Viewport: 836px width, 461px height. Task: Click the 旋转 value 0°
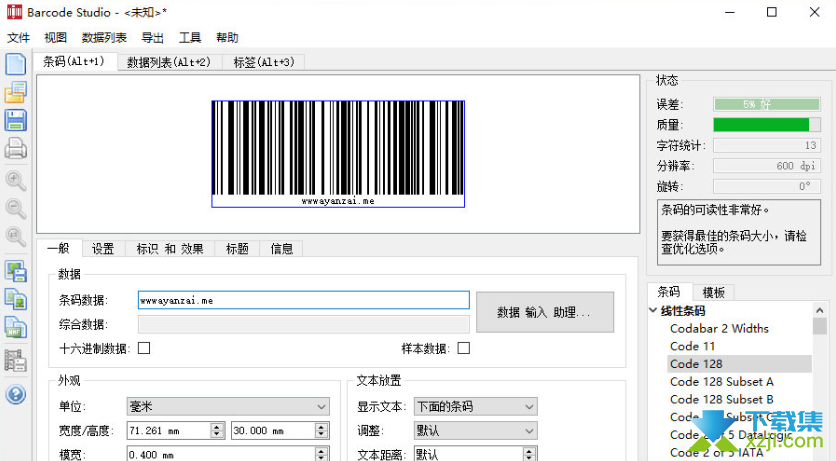click(x=767, y=187)
